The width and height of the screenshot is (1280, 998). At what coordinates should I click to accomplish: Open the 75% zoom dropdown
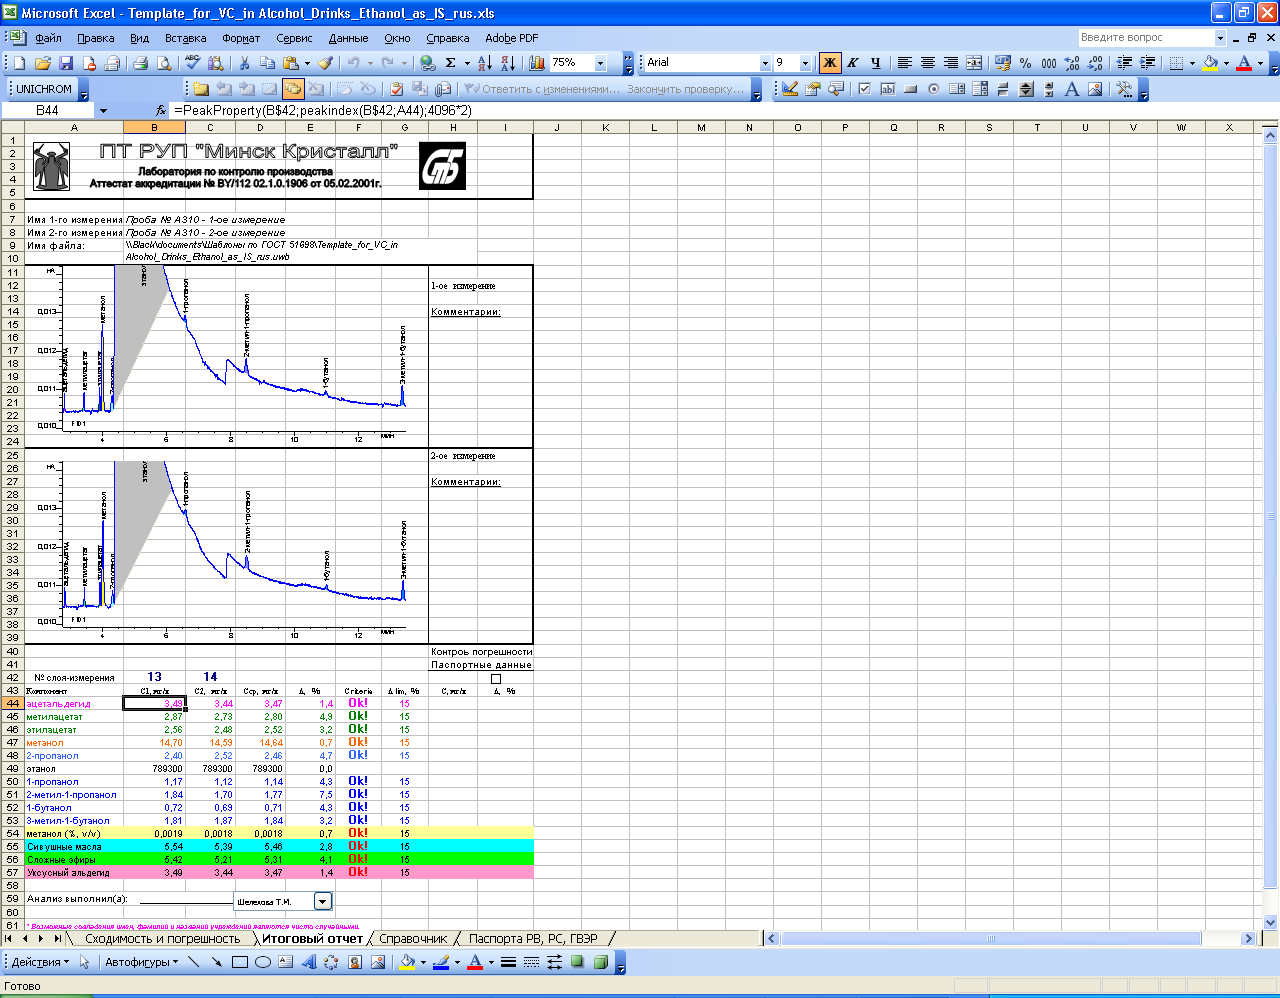[x=600, y=63]
